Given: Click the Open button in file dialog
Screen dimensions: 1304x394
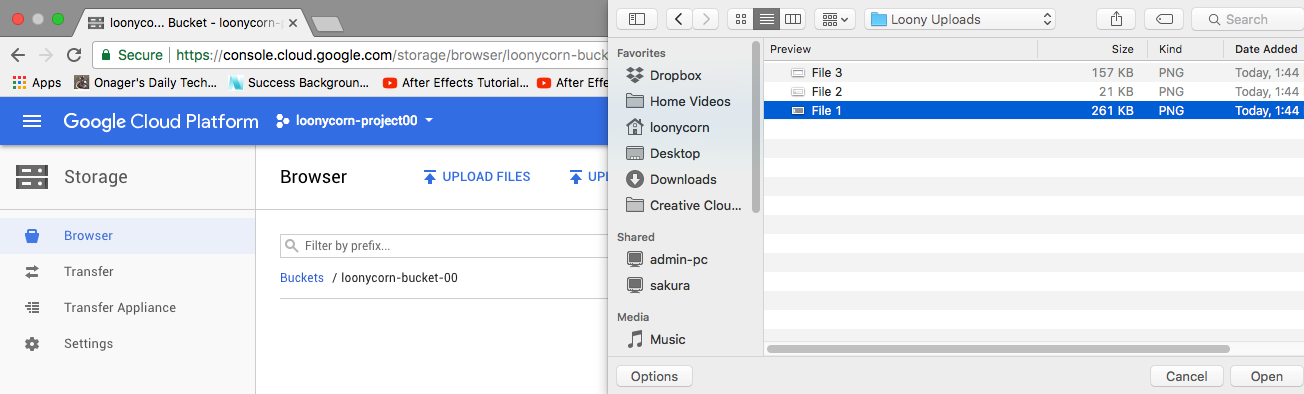Looking at the screenshot, I should (x=1266, y=377).
